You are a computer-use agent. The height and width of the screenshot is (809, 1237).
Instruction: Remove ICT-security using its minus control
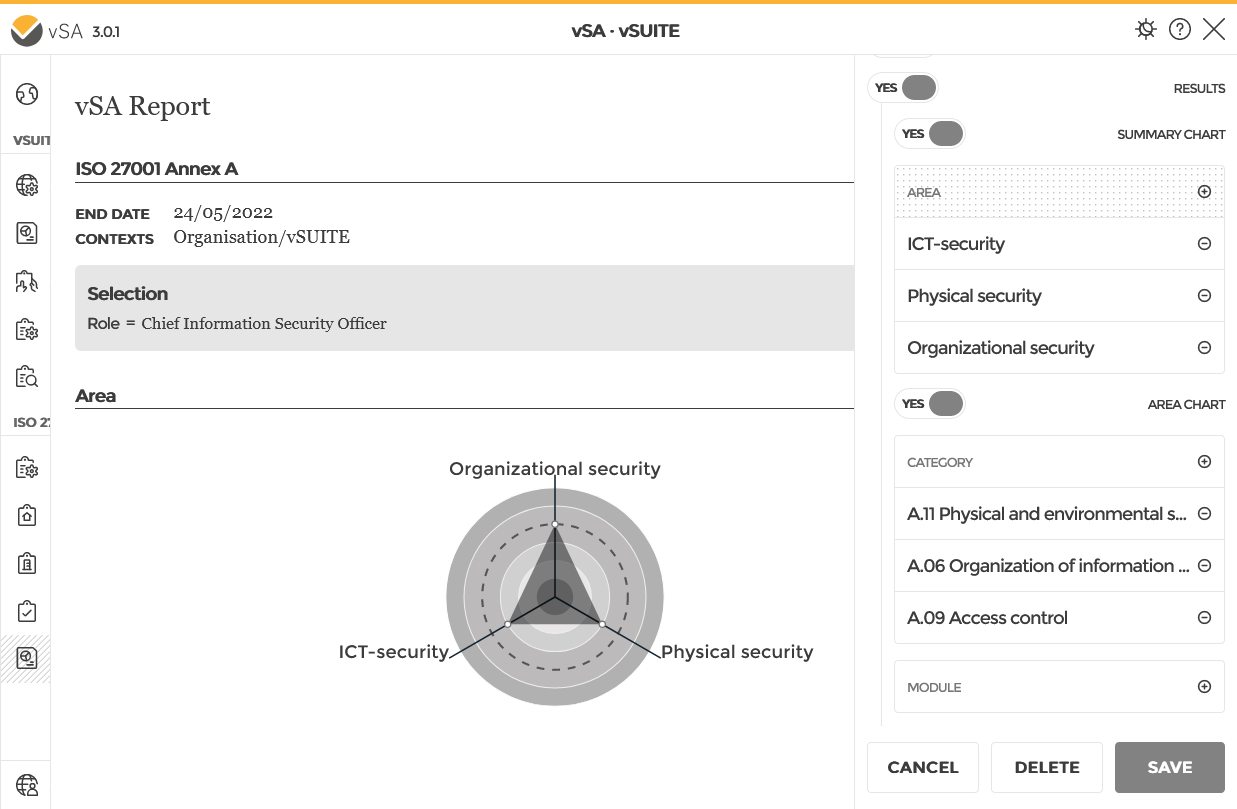[x=1203, y=243]
